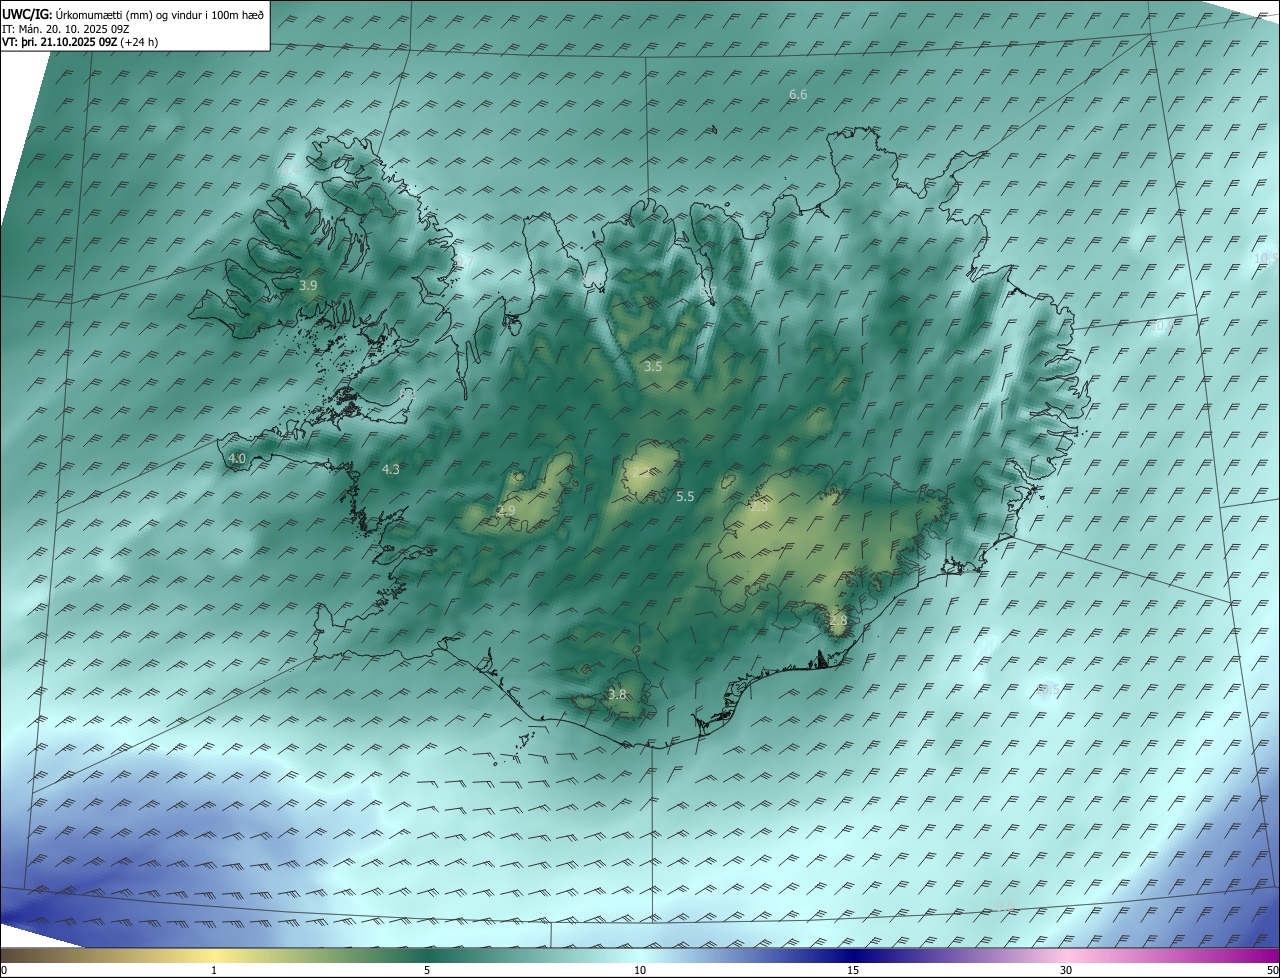
Task: Click the '6.6' precipitation value on map
Action: (798, 95)
